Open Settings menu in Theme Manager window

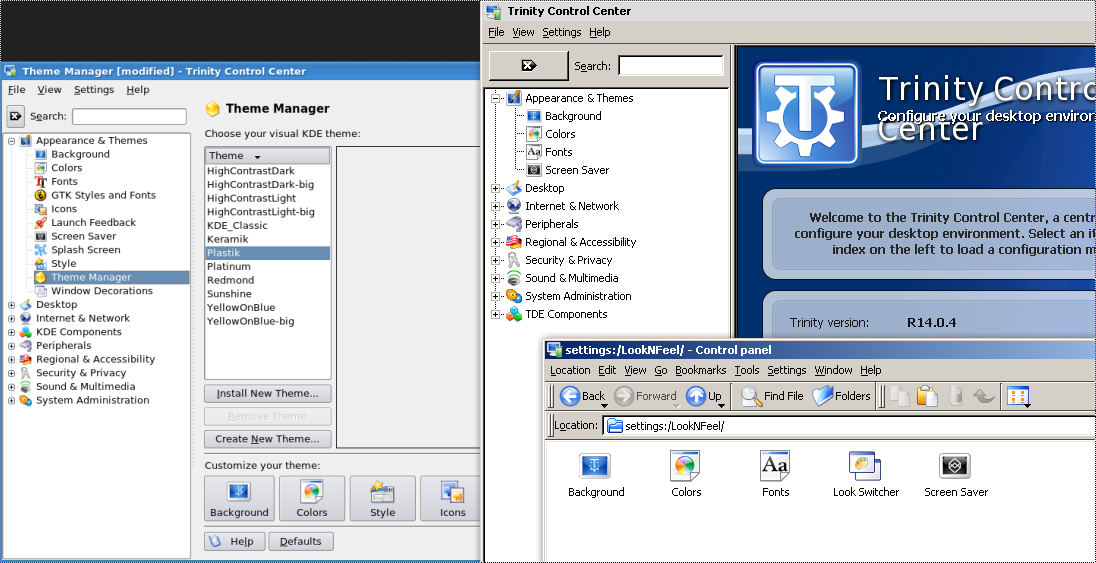[x=94, y=90]
